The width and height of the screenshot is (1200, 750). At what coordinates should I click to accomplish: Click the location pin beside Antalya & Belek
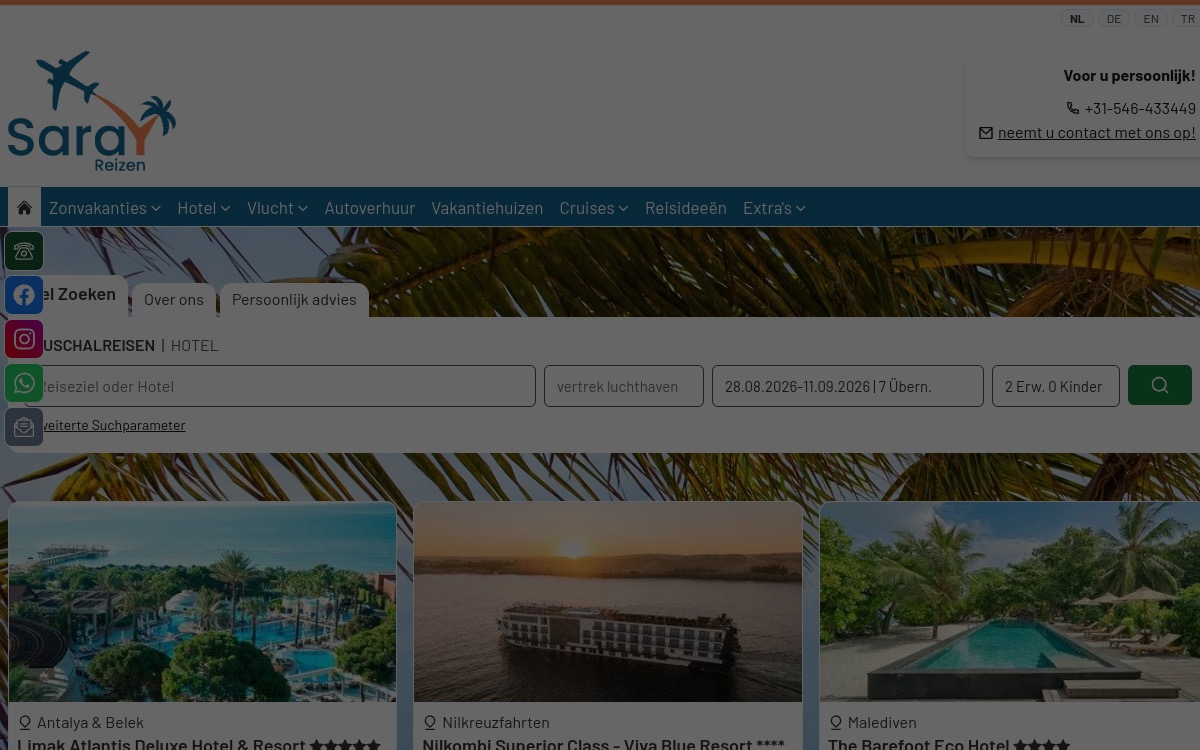pyautogui.click(x=25, y=722)
